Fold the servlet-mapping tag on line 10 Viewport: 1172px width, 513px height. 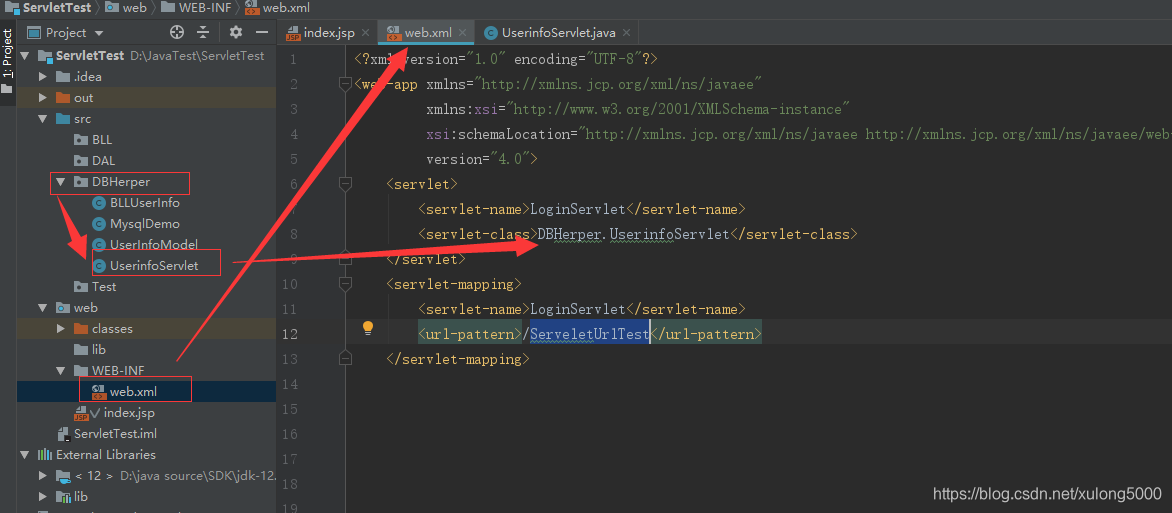[x=345, y=284]
